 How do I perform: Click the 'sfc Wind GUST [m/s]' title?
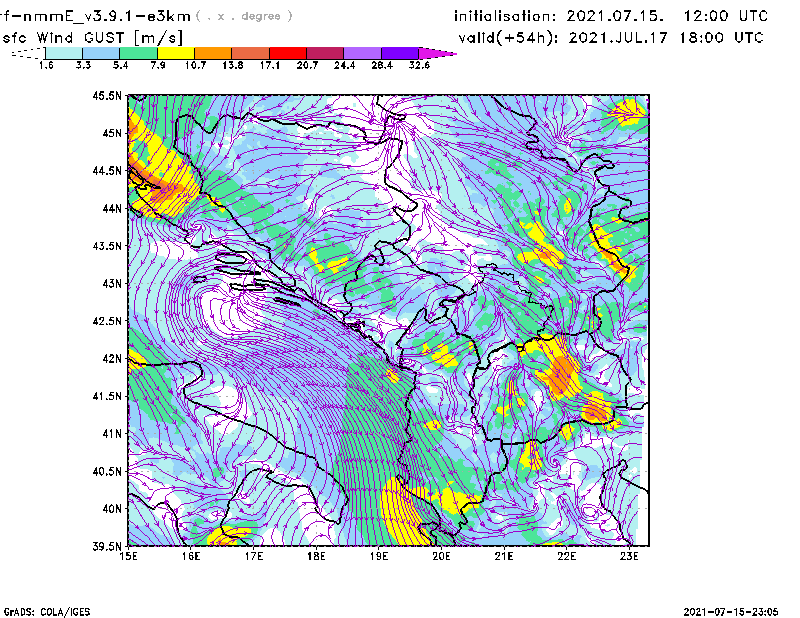point(92,38)
